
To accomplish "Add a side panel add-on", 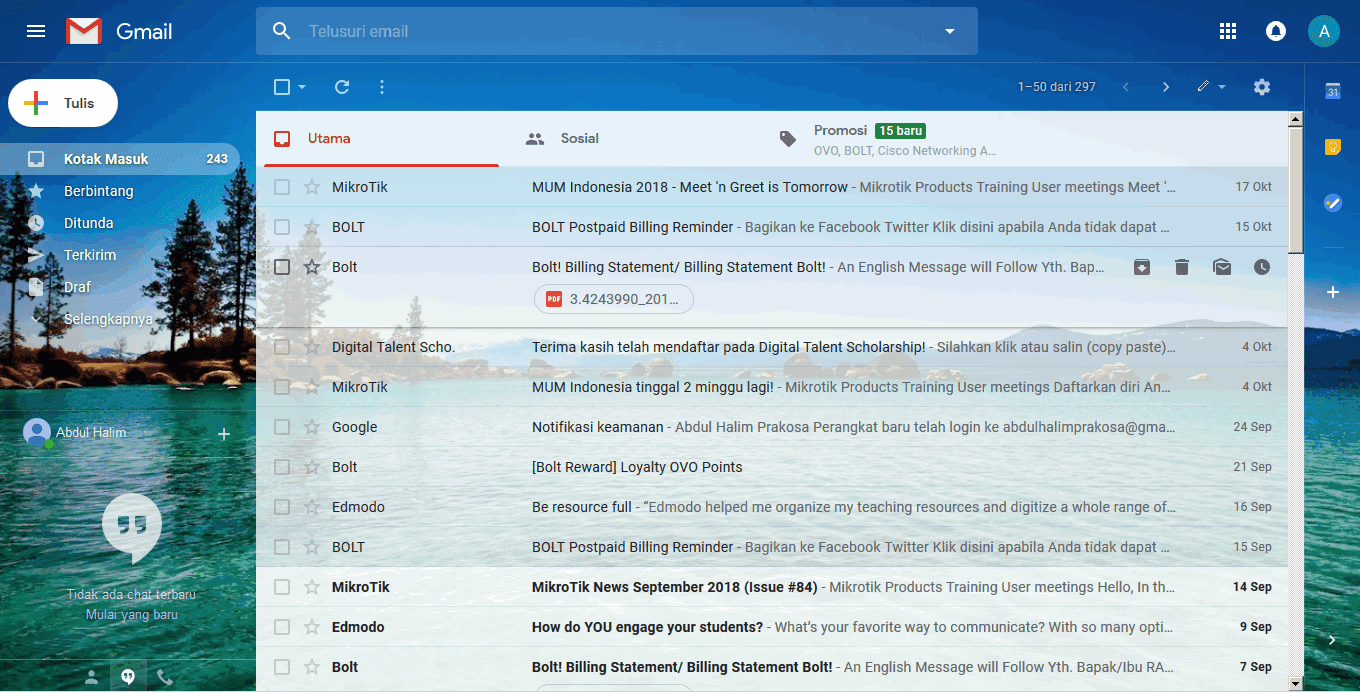I will (x=1332, y=292).
